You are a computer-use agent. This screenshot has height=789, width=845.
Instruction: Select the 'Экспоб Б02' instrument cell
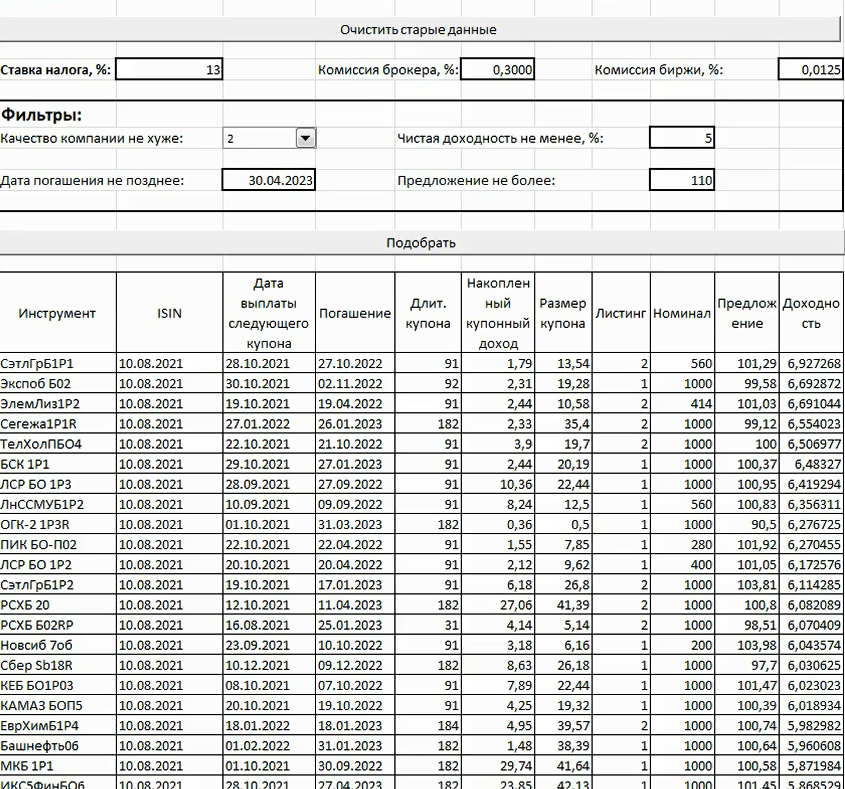click(x=58, y=384)
